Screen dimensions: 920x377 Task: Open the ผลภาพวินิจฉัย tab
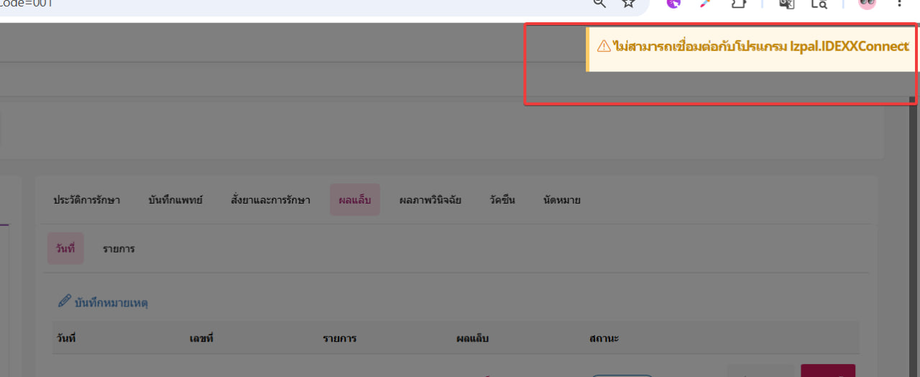tap(430, 200)
